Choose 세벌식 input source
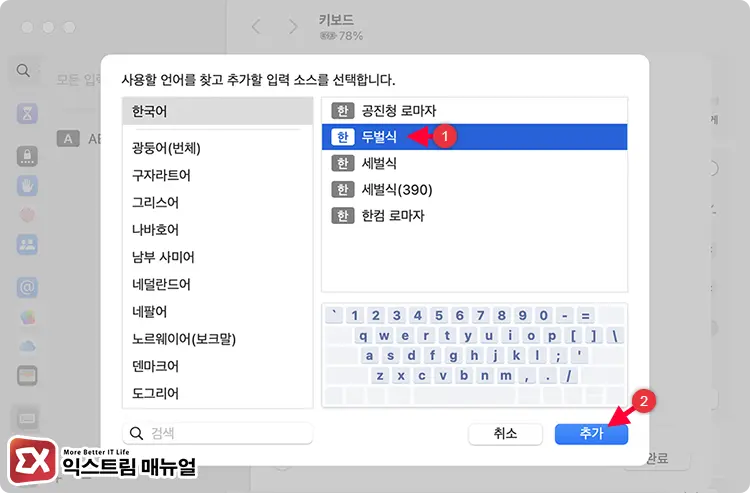The image size is (750, 493). (474, 163)
